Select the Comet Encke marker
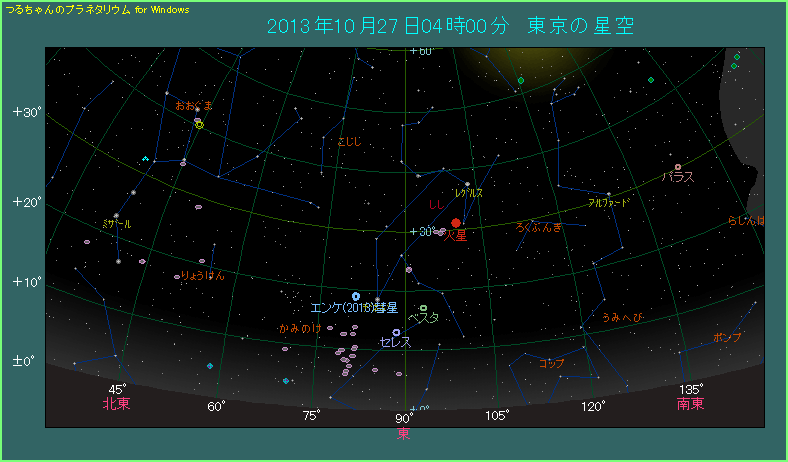The height and width of the screenshot is (462, 788). [356, 296]
